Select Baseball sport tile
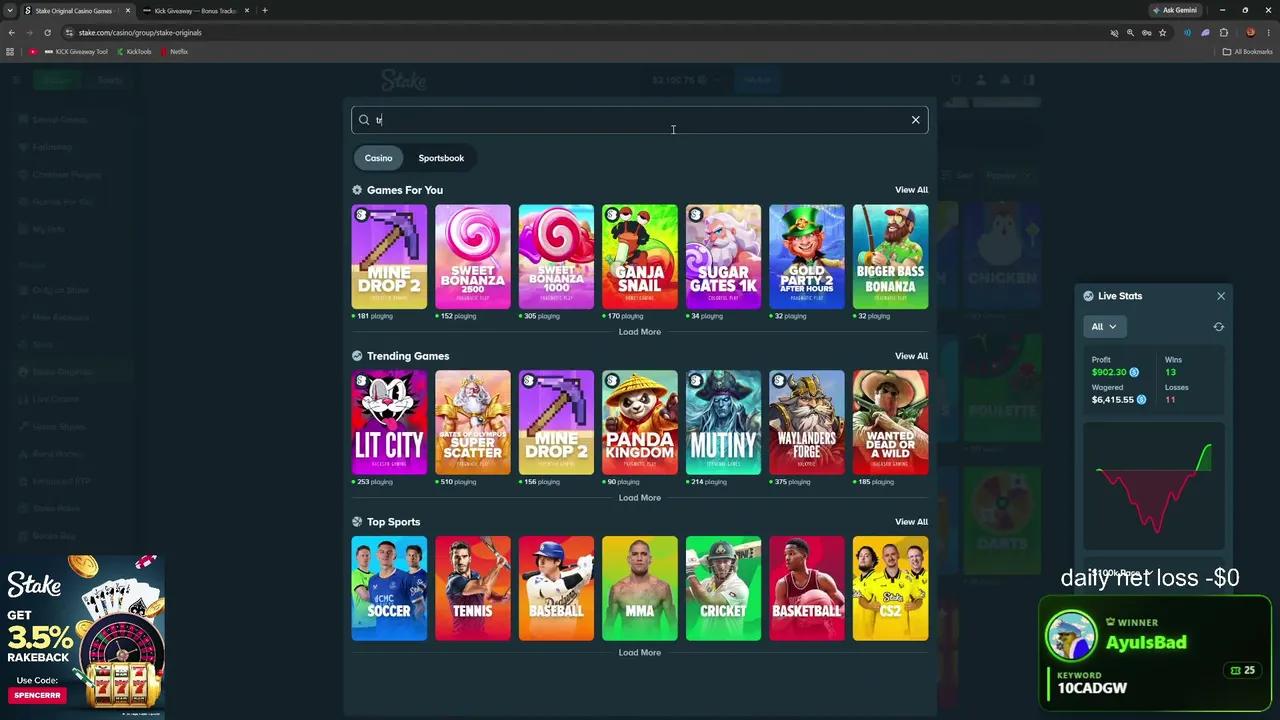 click(556, 588)
